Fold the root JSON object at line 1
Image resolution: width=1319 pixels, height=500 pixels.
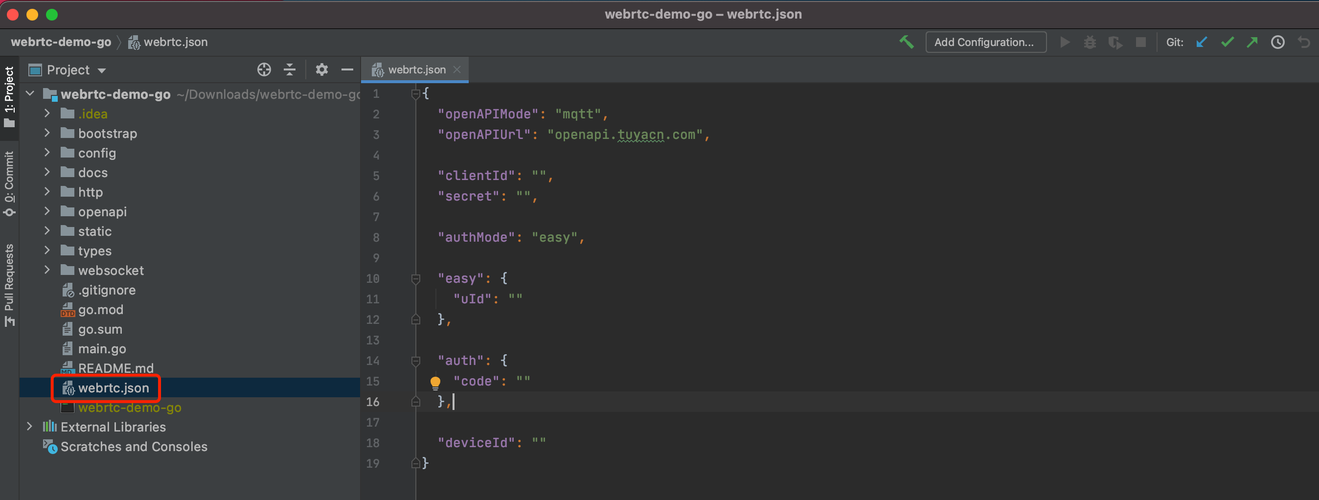coord(416,93)
